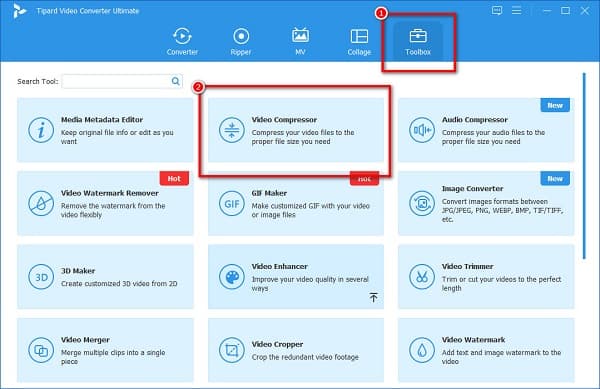600x389 pixels.
Task: Open Video Enhancer palette icon
Action: click(x=232, y=277)
